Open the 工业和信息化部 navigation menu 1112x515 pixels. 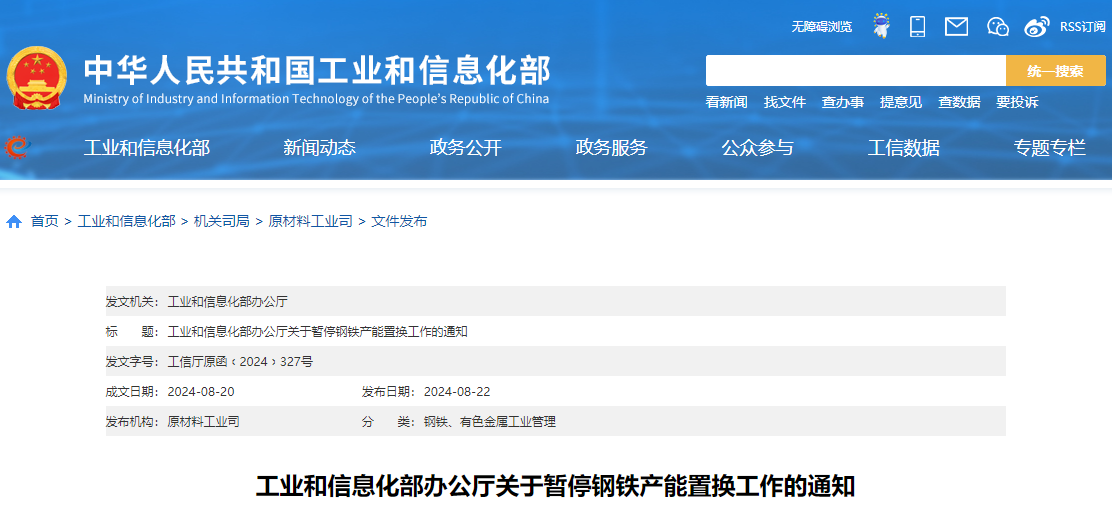[x=147, y=148]
